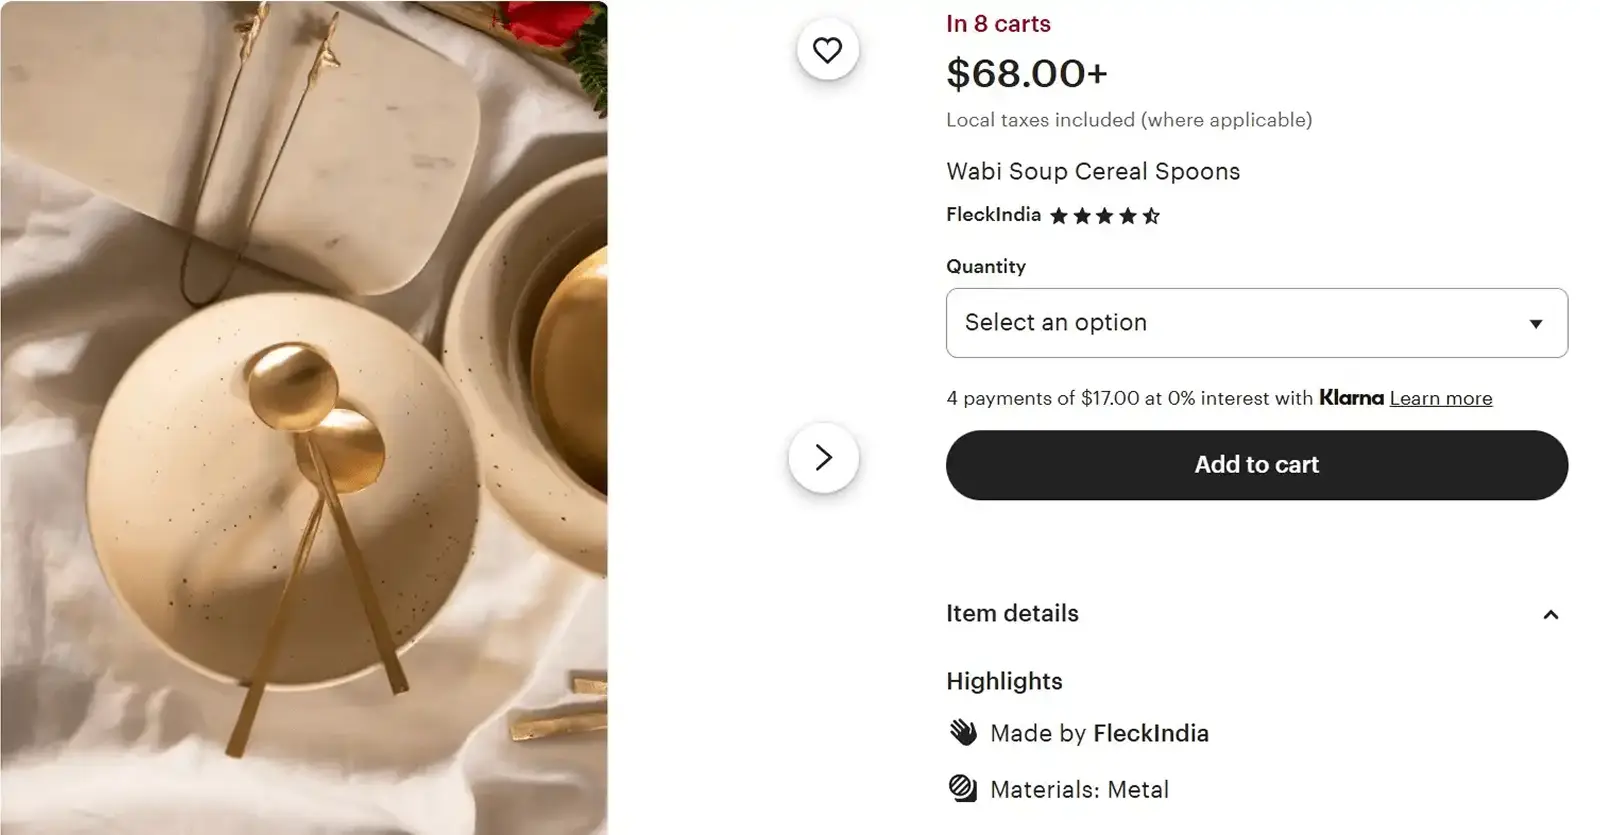
Task: Click the 'Wabi Soup Cereal Spoons' title
Action: pos(1092,171)
